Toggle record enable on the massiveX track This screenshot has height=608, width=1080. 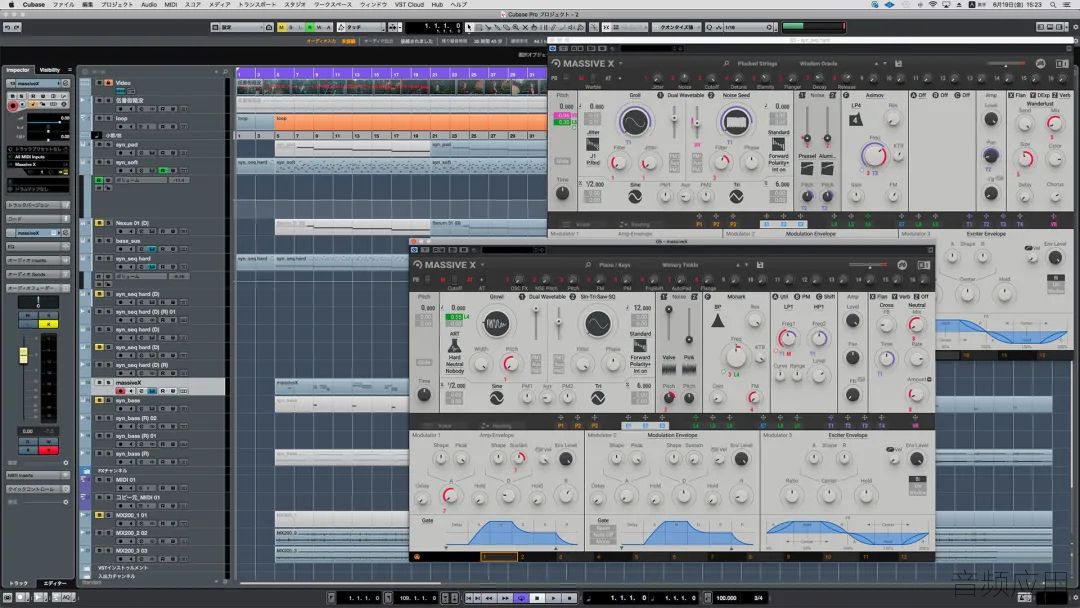coord(121,390)
